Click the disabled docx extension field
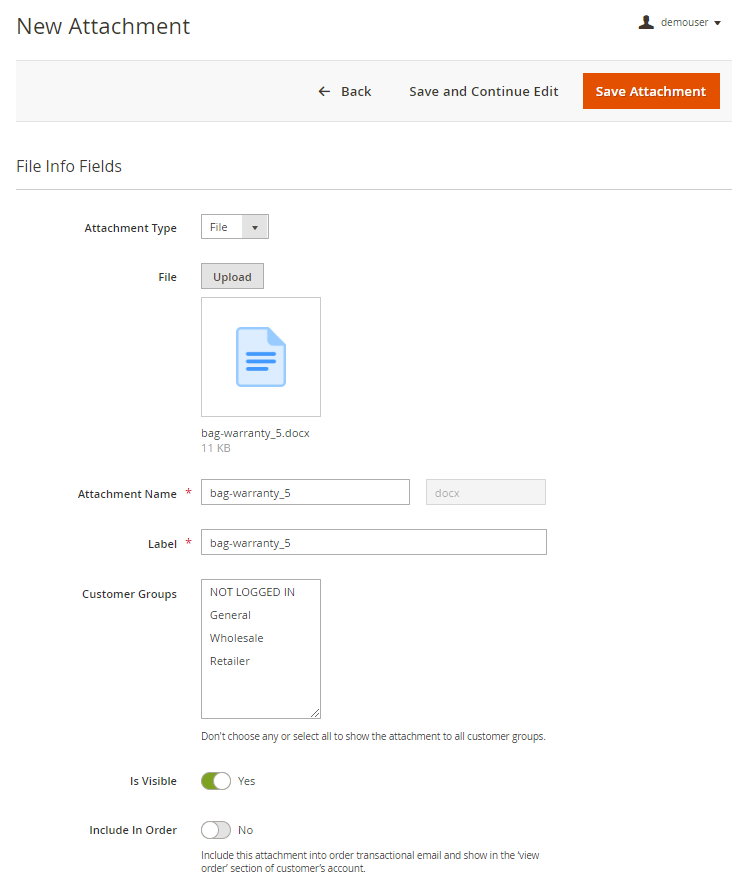The image size is (746, 893). [x=485, y=492]
